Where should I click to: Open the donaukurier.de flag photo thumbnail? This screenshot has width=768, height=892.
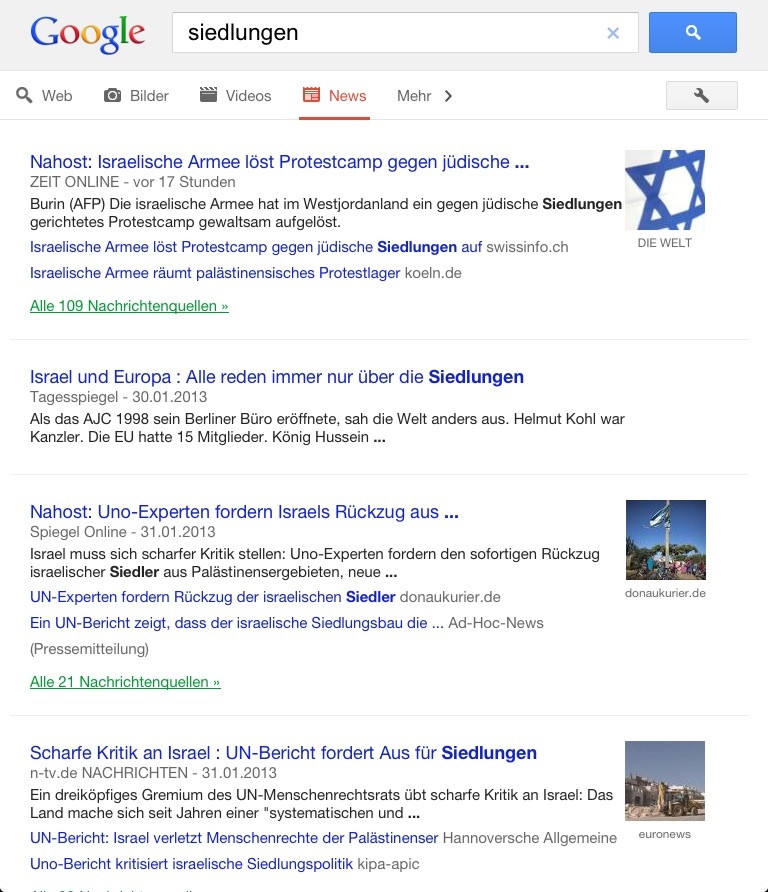pos(665,540)
